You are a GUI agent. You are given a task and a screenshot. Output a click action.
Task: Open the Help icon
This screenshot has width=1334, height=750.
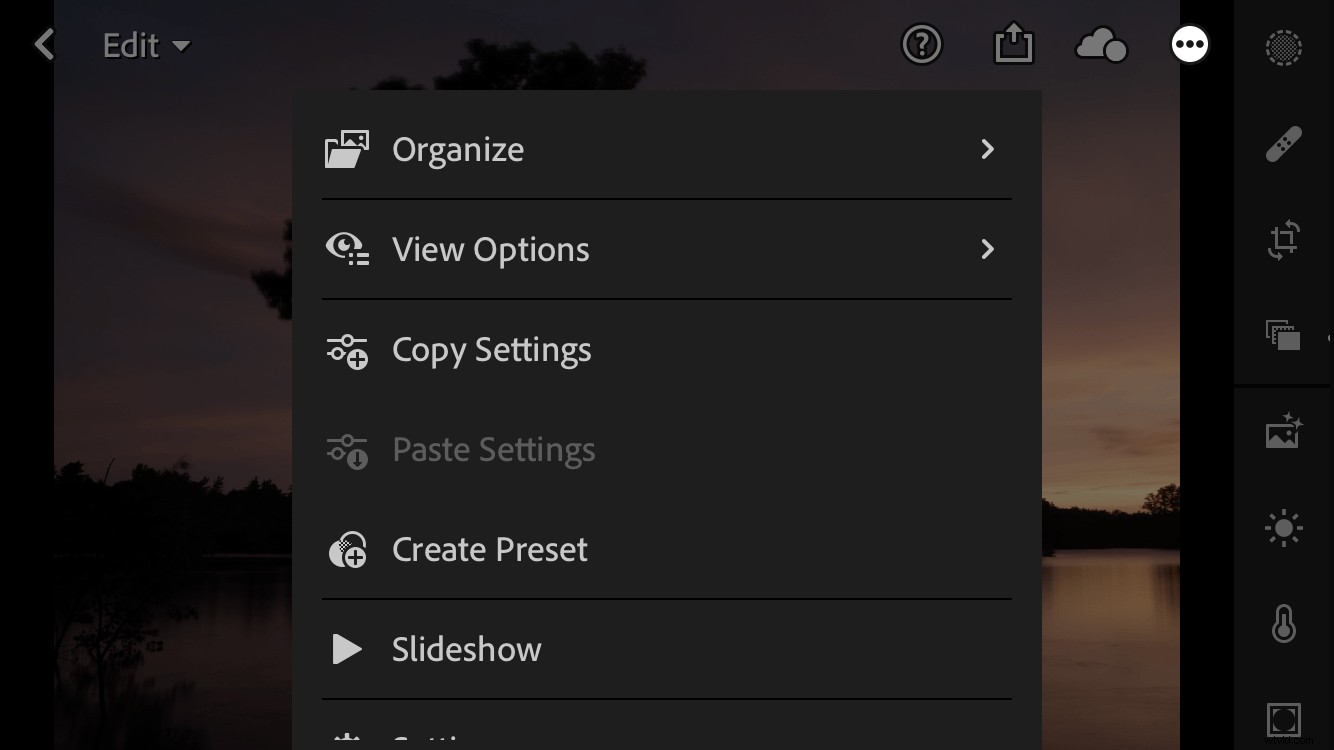pyautogui.click(x=921, y=44)
